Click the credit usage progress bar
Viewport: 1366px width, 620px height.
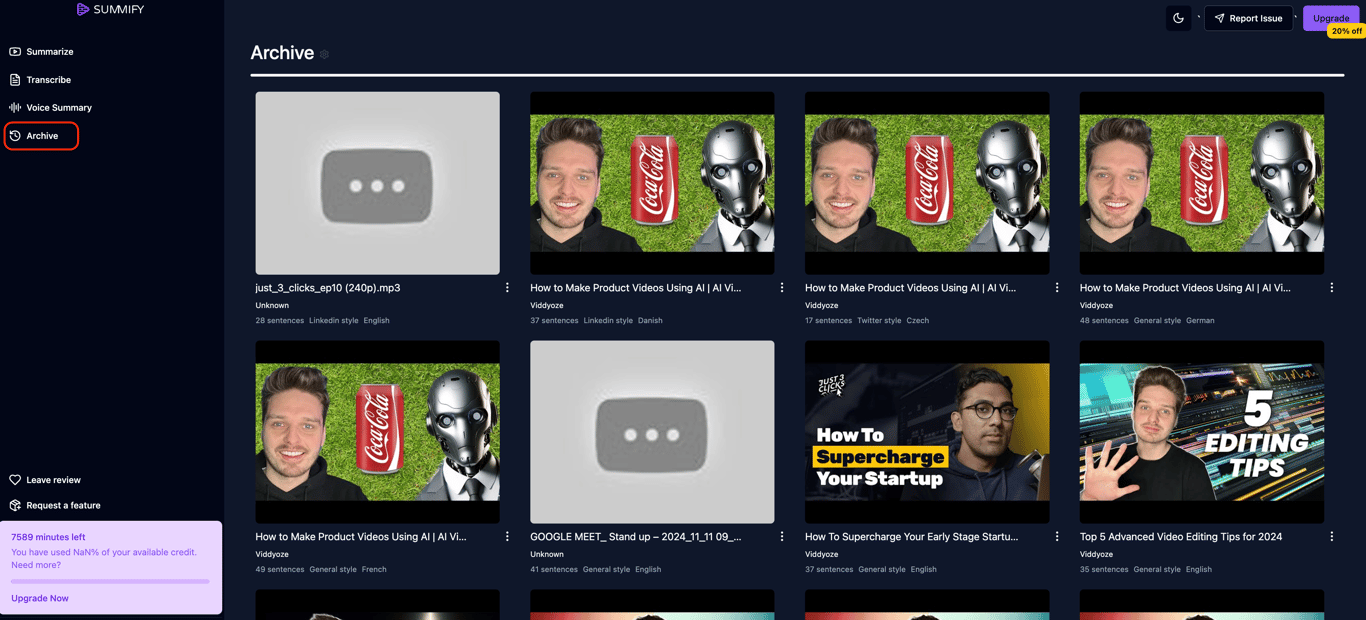point(110,581)
